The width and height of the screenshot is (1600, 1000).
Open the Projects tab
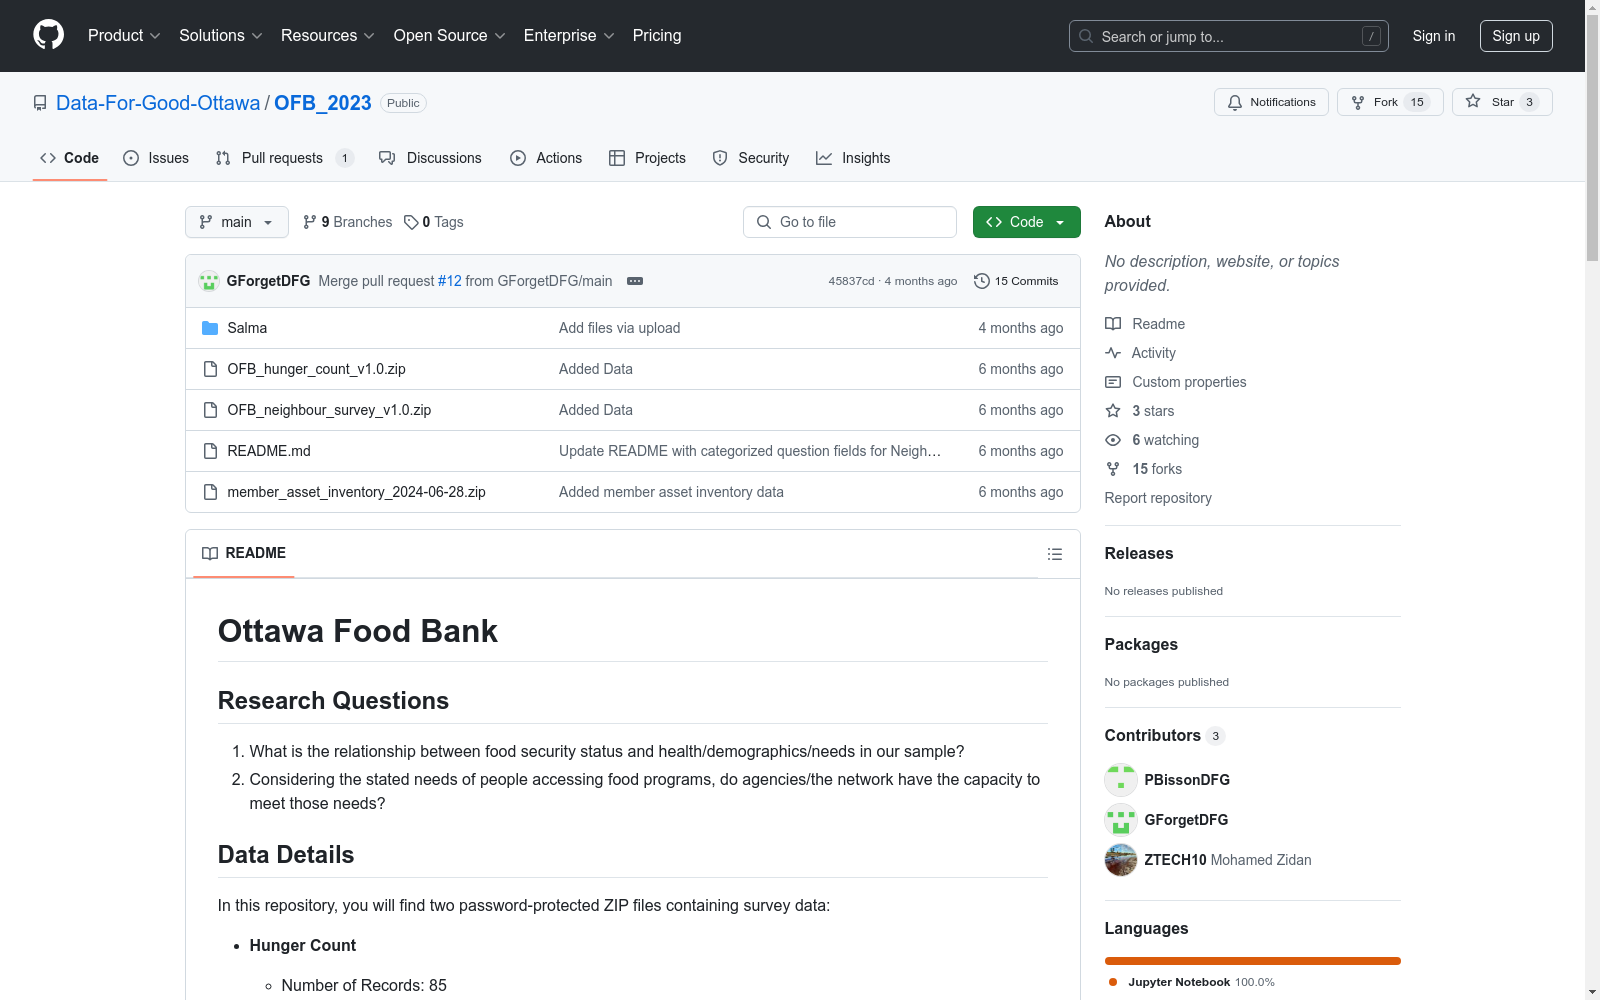point(647,158)
